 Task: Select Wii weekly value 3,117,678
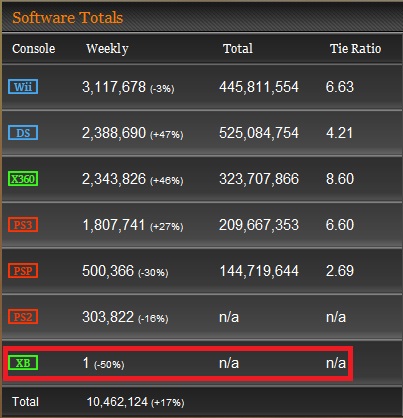pyautogui.click(x=114, y=87)
